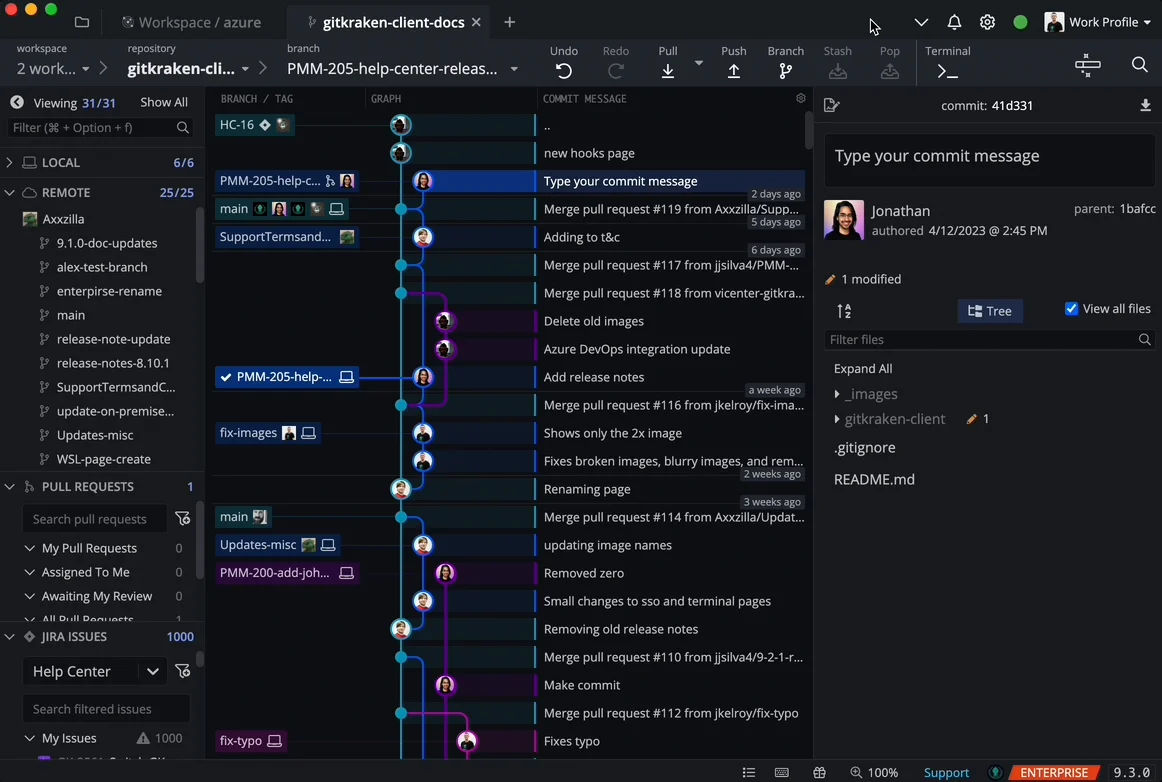Push commits with the Push icon
The height and width of the screenshot is (782, 1162).
click(x=734, y=71)
